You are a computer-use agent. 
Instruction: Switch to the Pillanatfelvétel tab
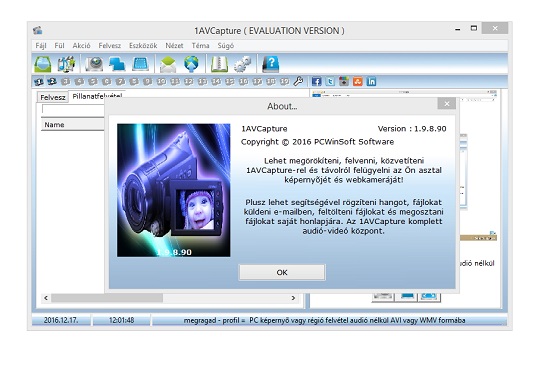(97, 96)
